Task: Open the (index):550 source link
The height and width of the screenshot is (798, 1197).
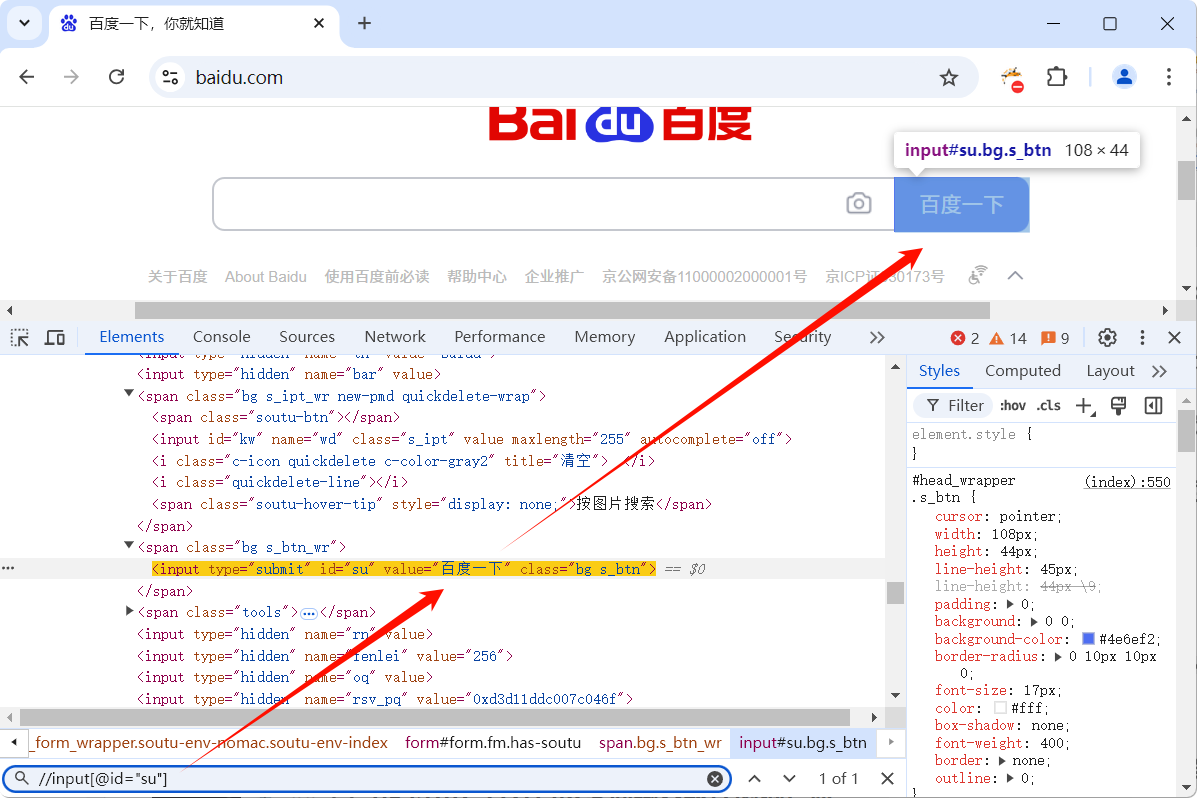Action: click(x=1127, y=482)
